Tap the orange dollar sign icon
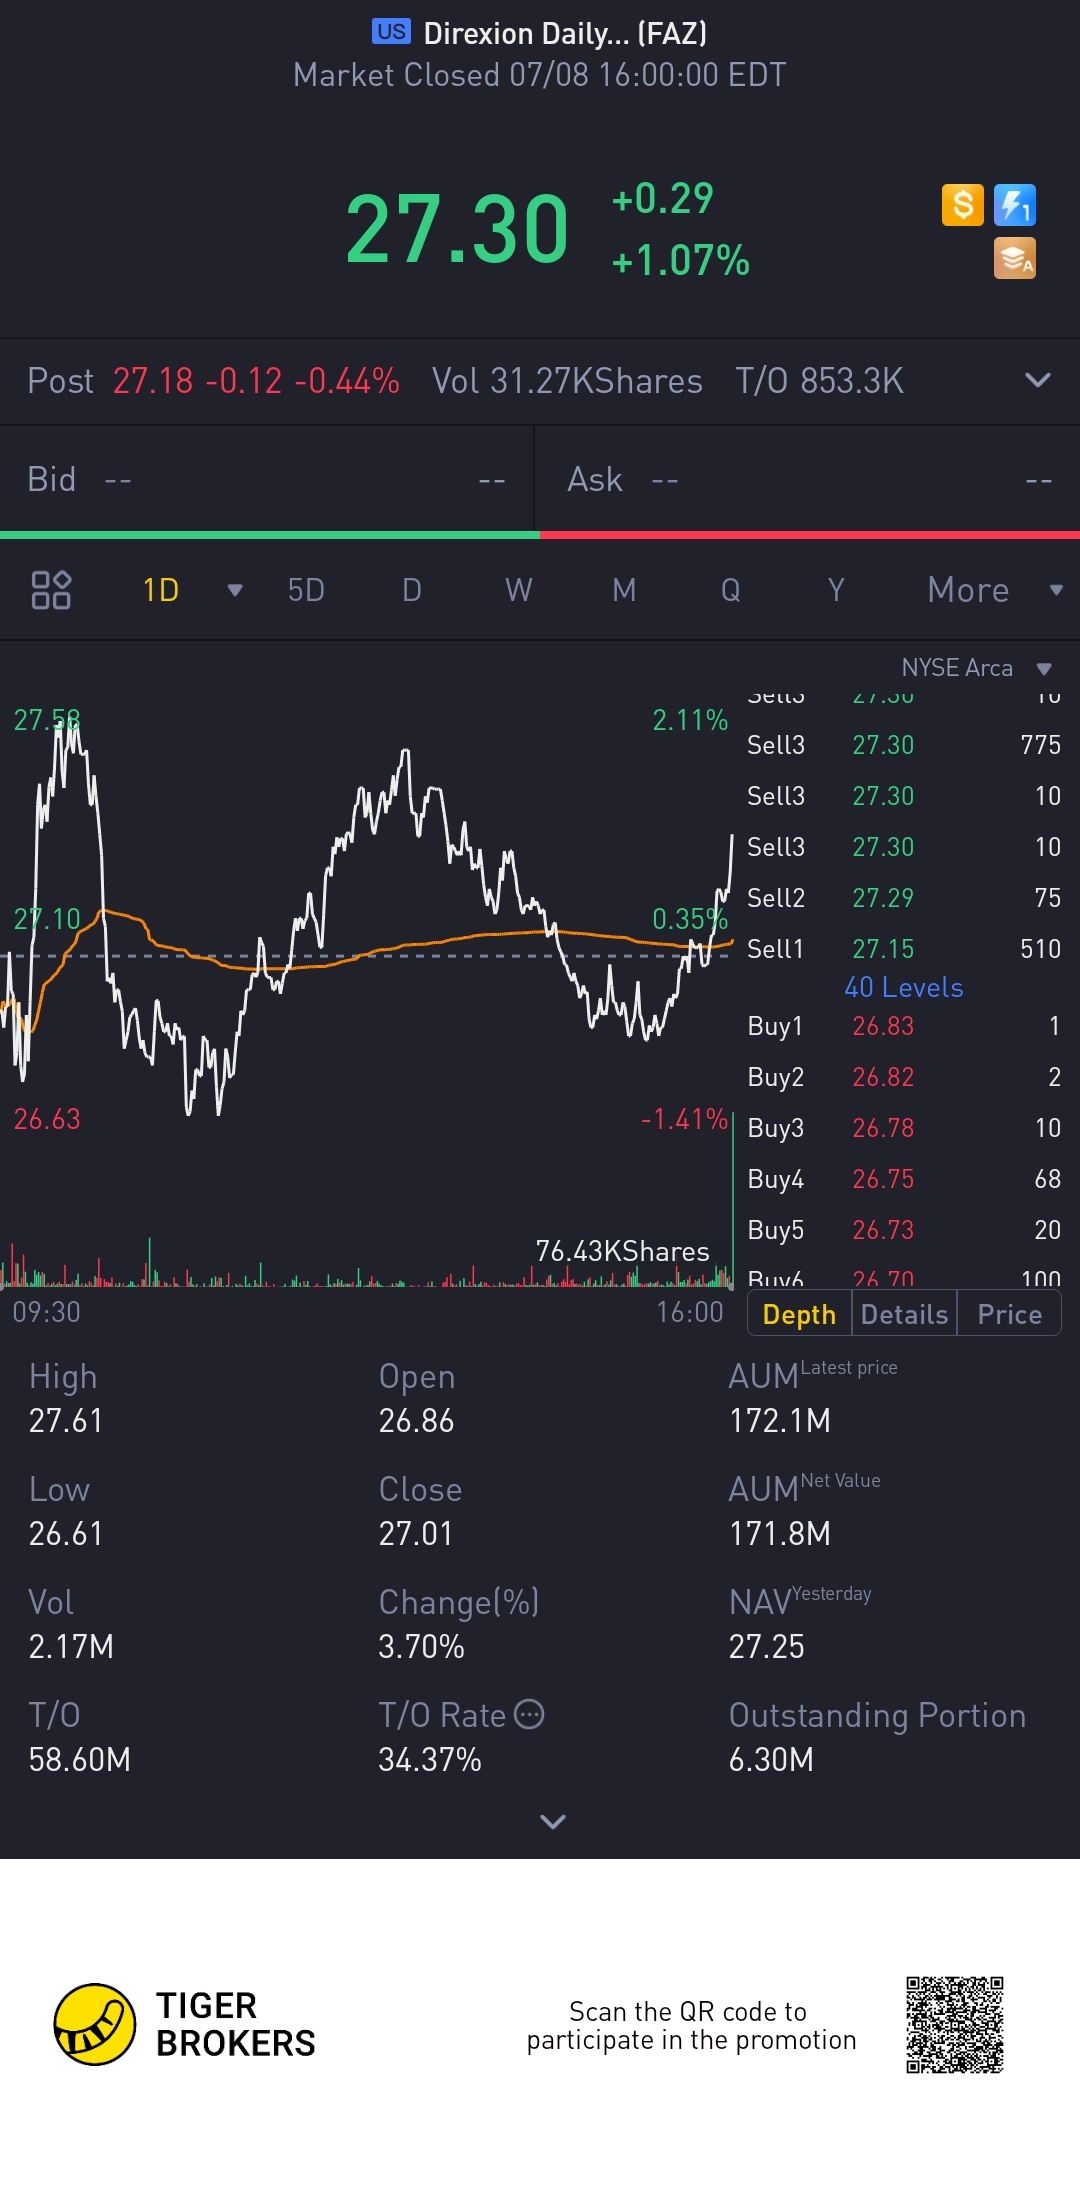Image resolution: width=1080 pixels, height=2191 pixels. pyautogui.click(x=962, y=205)
